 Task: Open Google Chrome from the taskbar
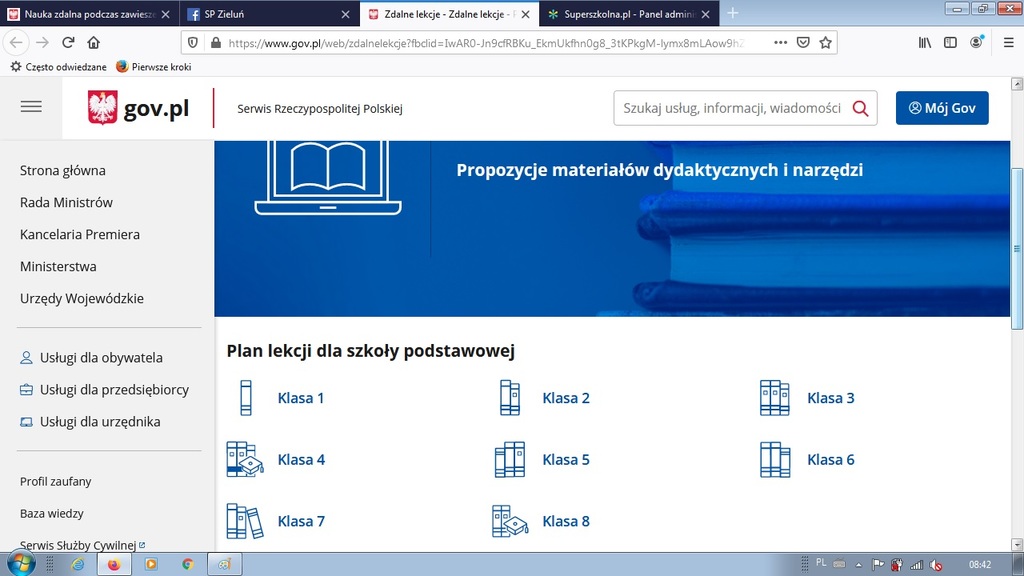(x=187, y=564)
